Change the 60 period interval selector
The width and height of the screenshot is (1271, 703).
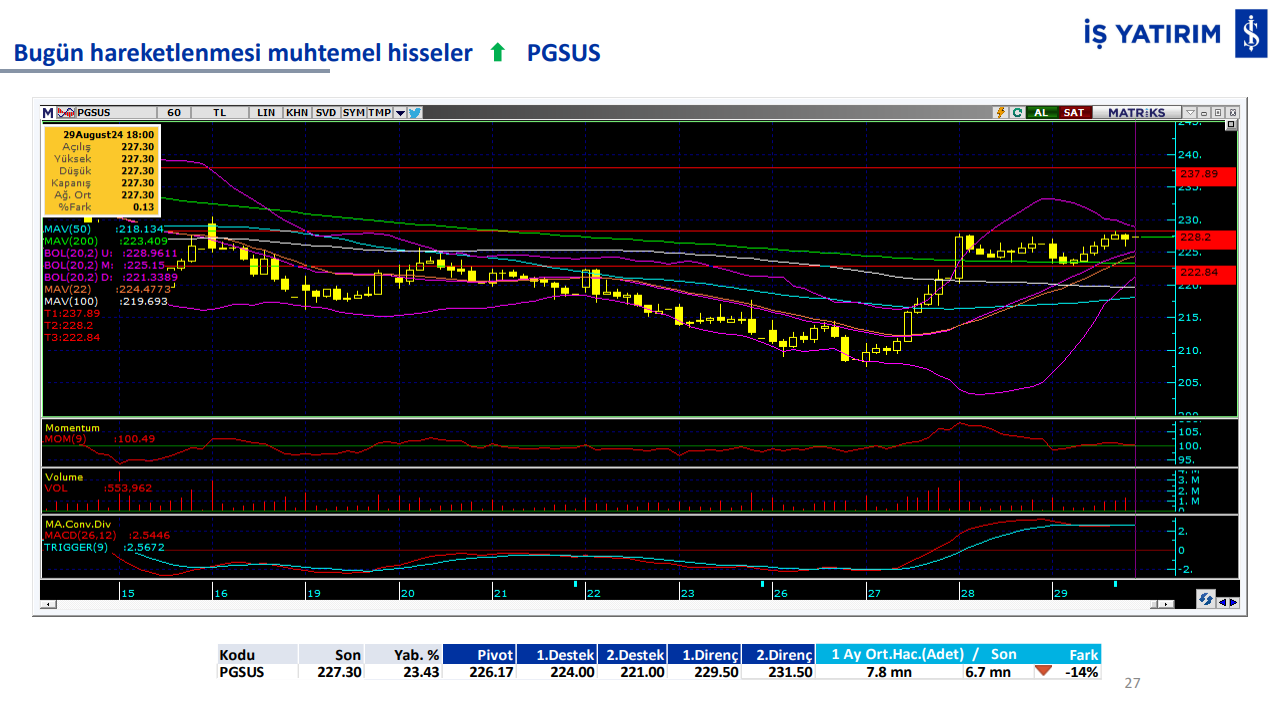pos(174,113)
